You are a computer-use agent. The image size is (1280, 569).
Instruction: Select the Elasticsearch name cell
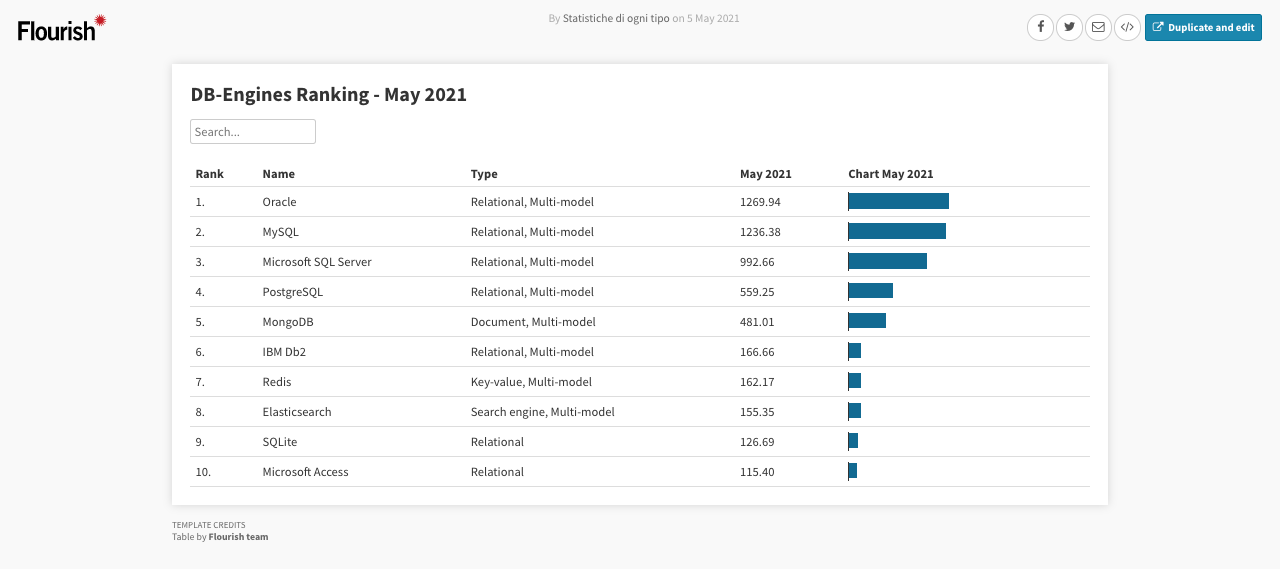(297, 412)
